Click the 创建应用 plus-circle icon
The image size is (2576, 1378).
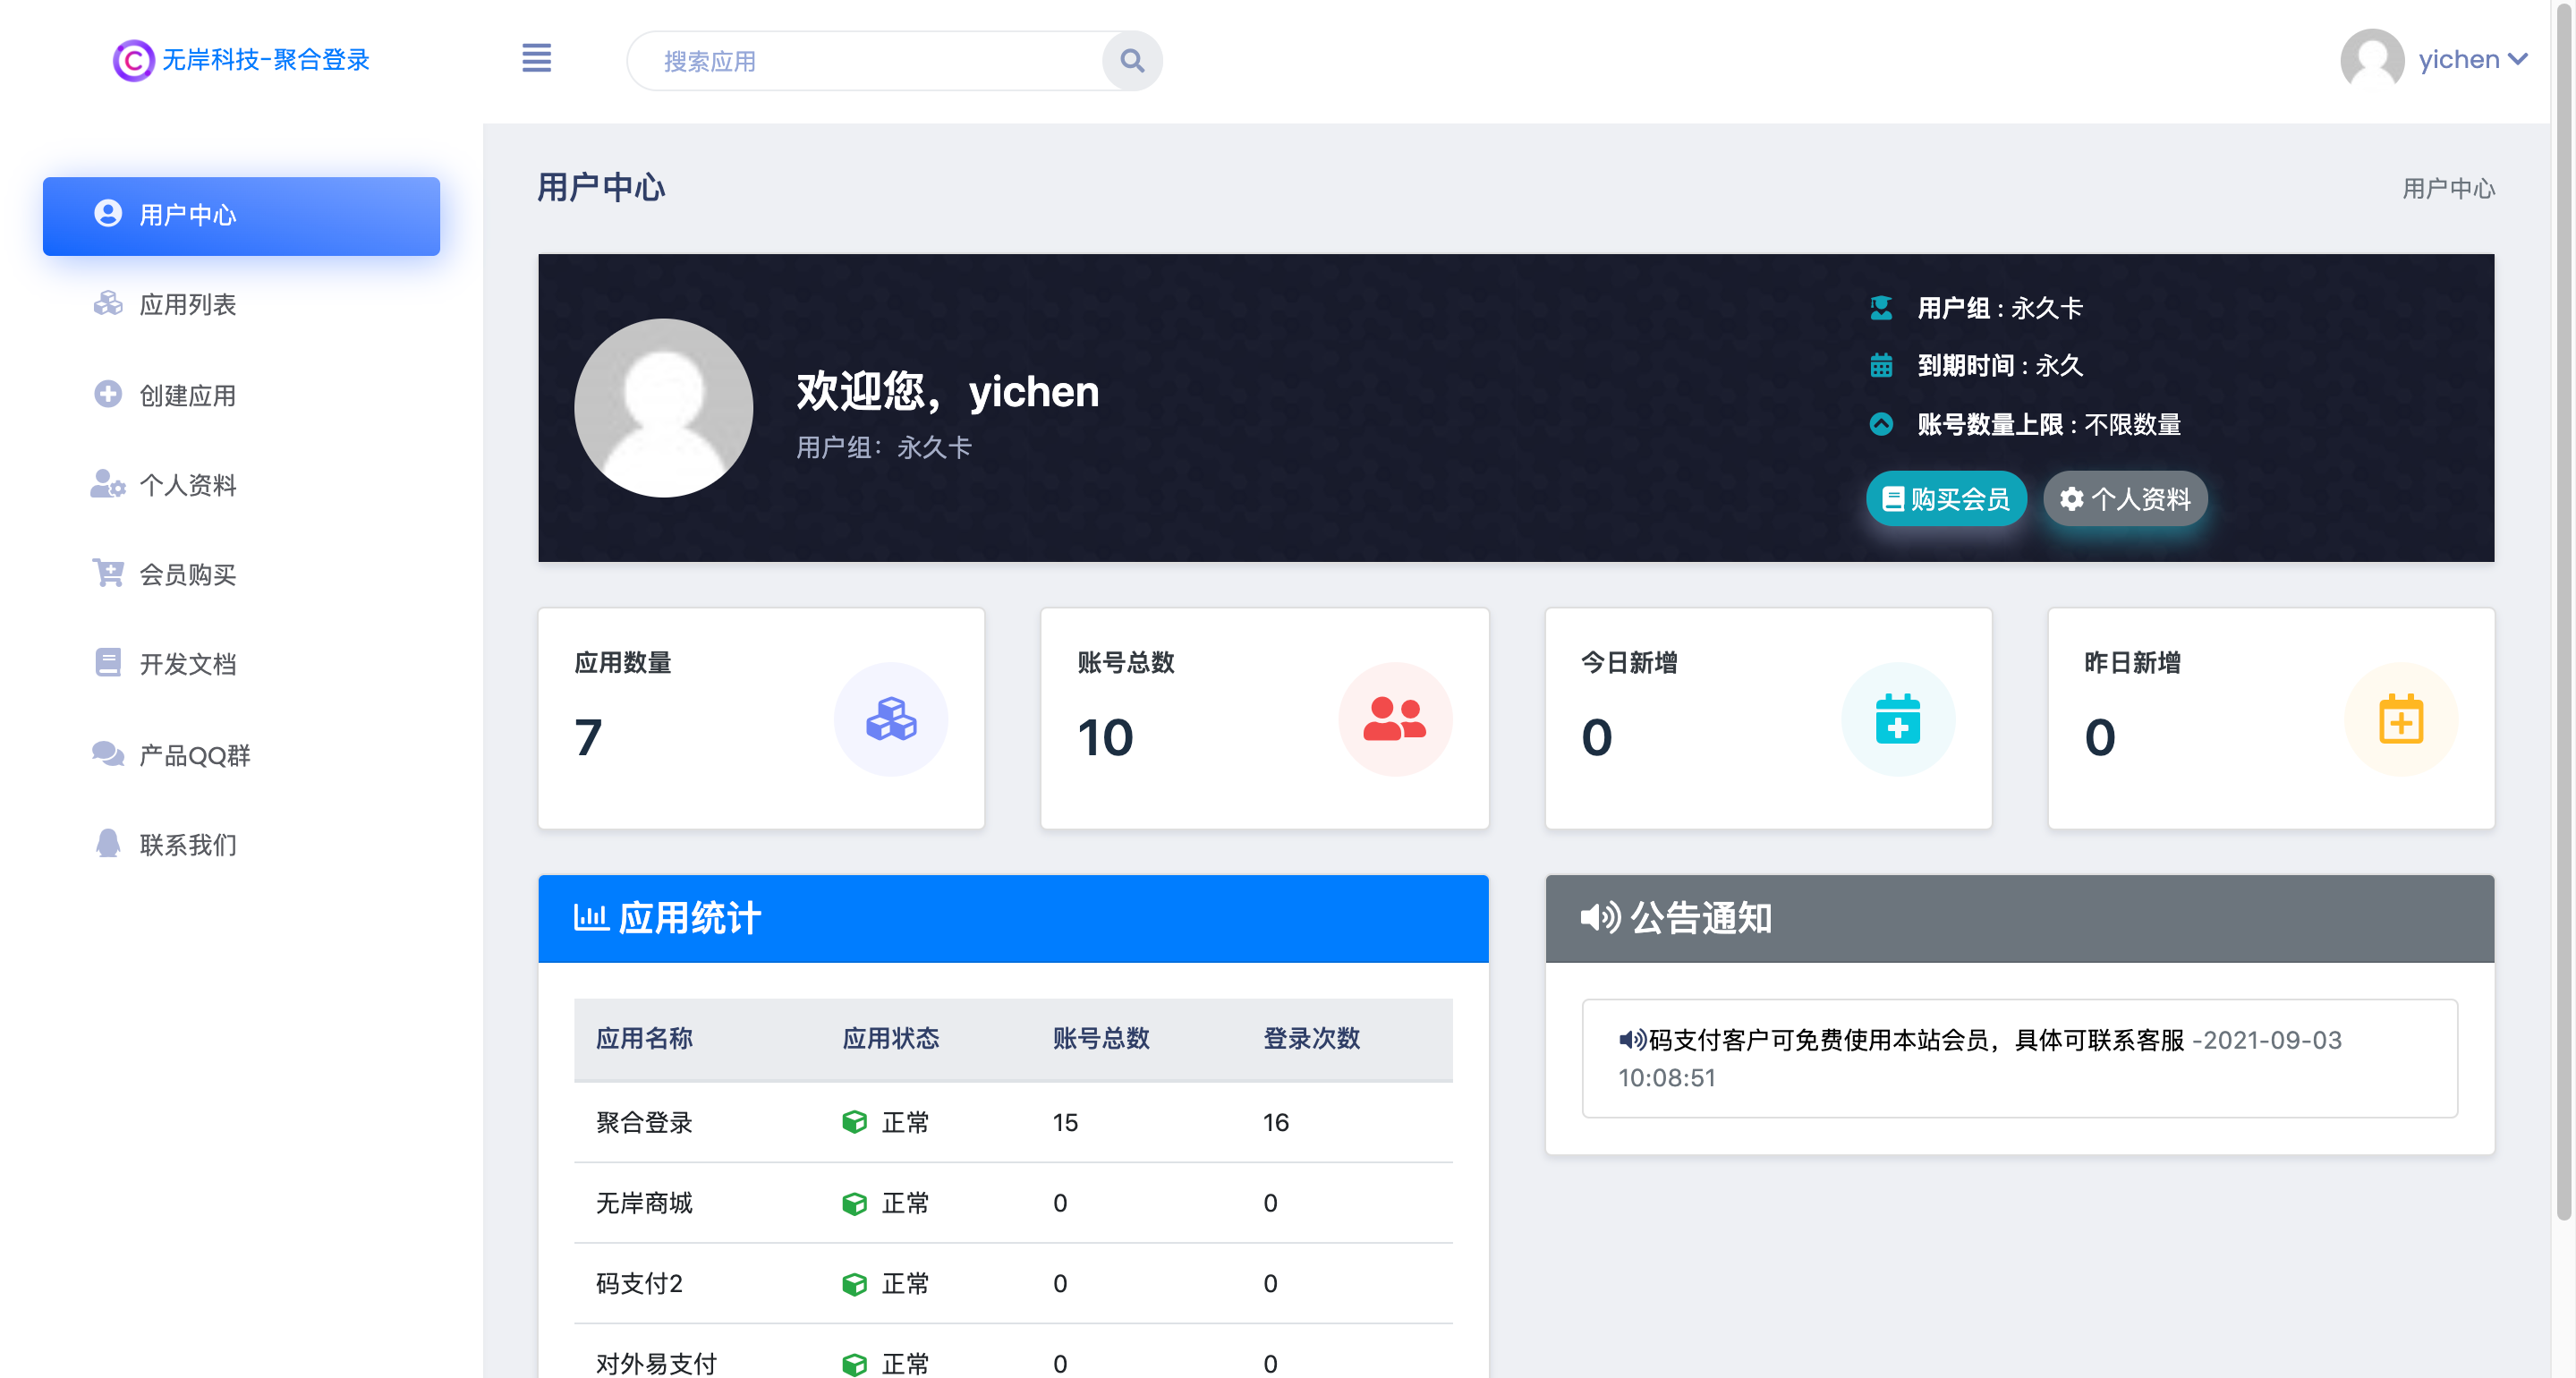pos(108,393)
